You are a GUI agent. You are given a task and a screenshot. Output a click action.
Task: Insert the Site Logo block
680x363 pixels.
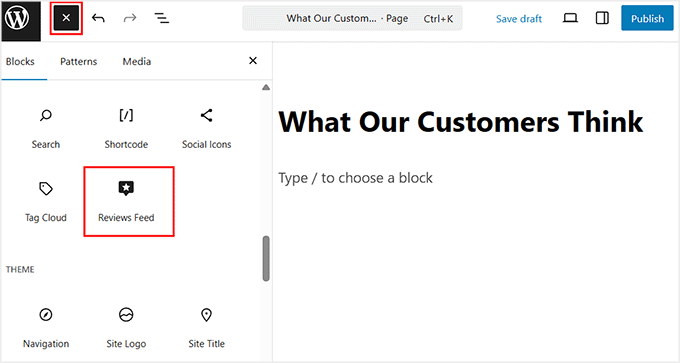126,328
